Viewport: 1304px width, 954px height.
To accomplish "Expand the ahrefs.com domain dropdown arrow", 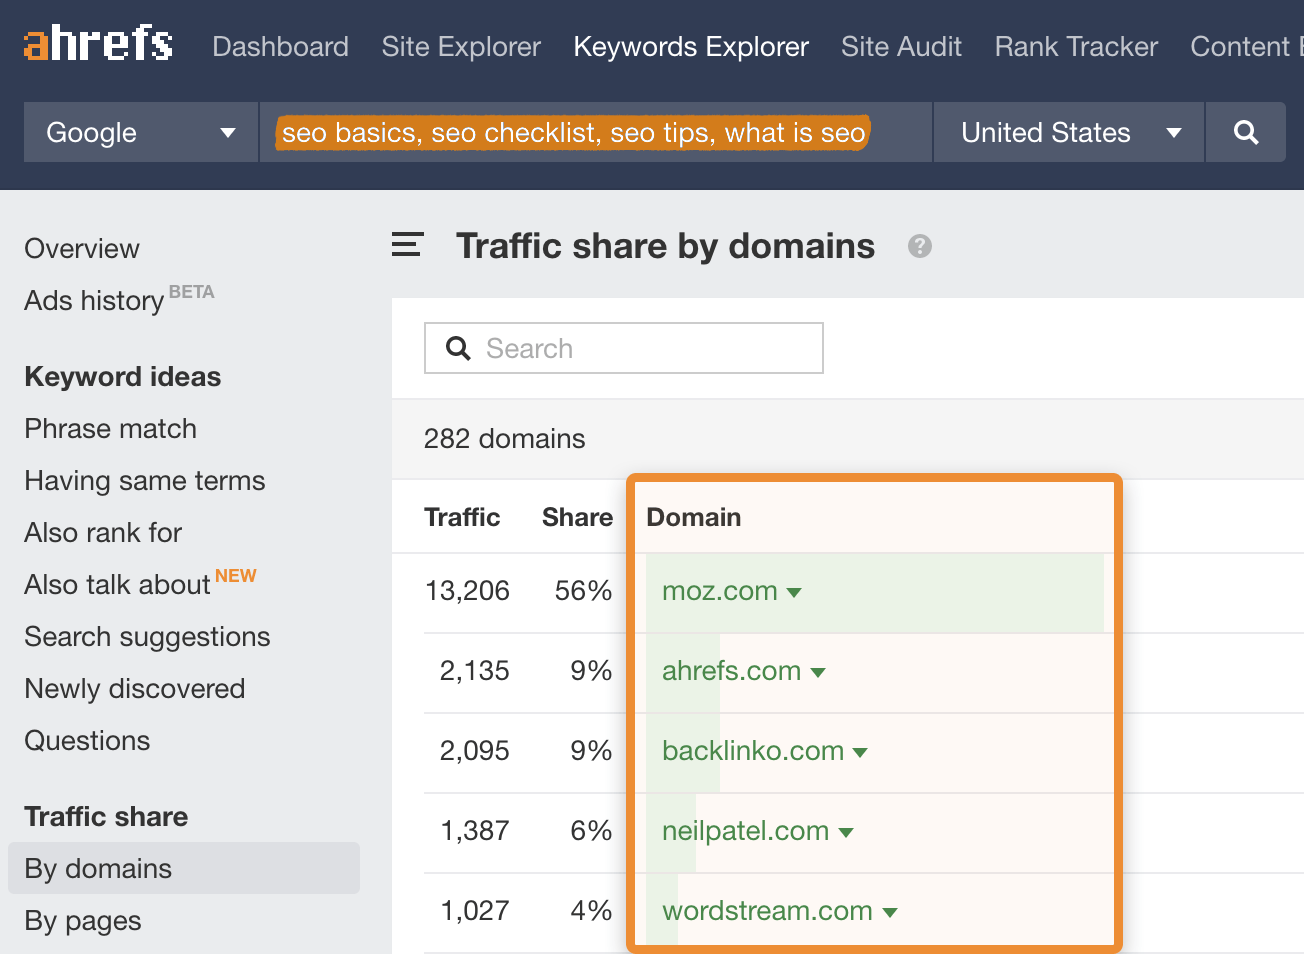I will (x=818, y=672).
